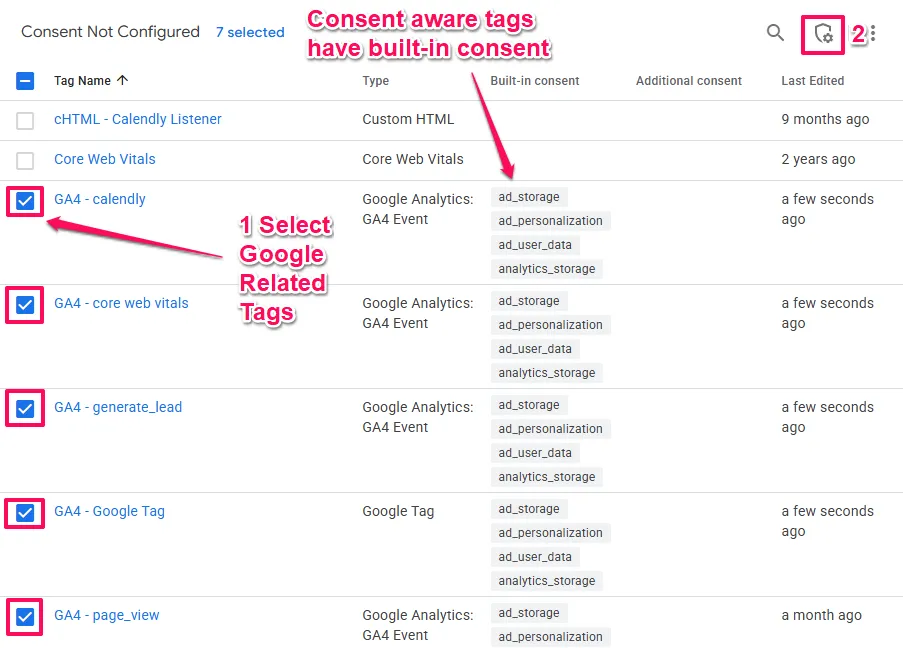Open the consent settings shield icon

[823, 34]
